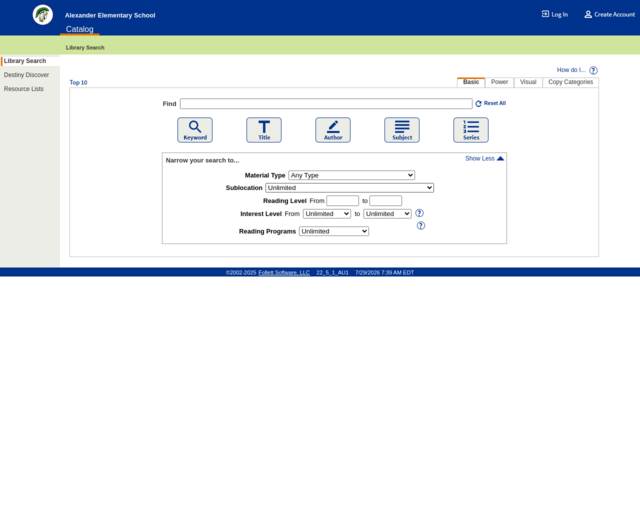Open help icon beside Interest Level
This screenshot has width=640, height=512.
point(419,213)
